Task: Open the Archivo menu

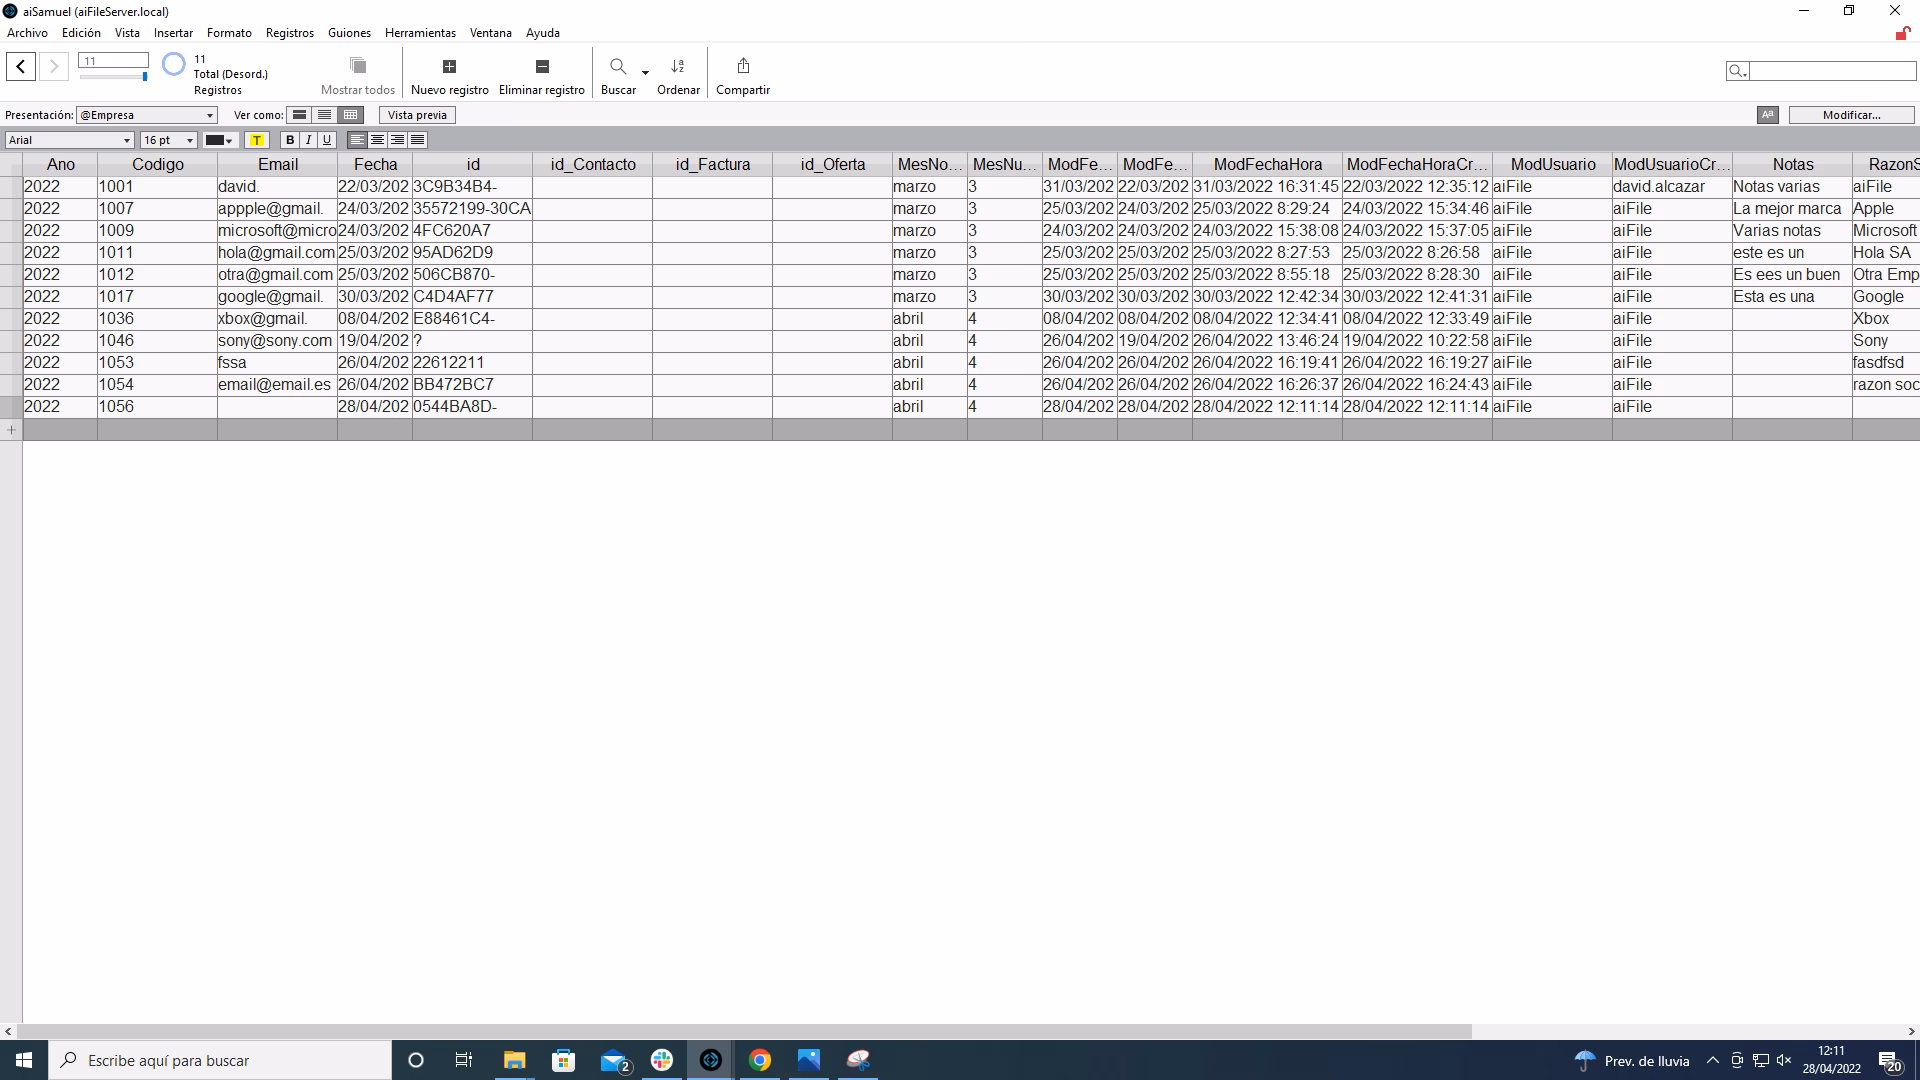Action: (x=27, y=33)
